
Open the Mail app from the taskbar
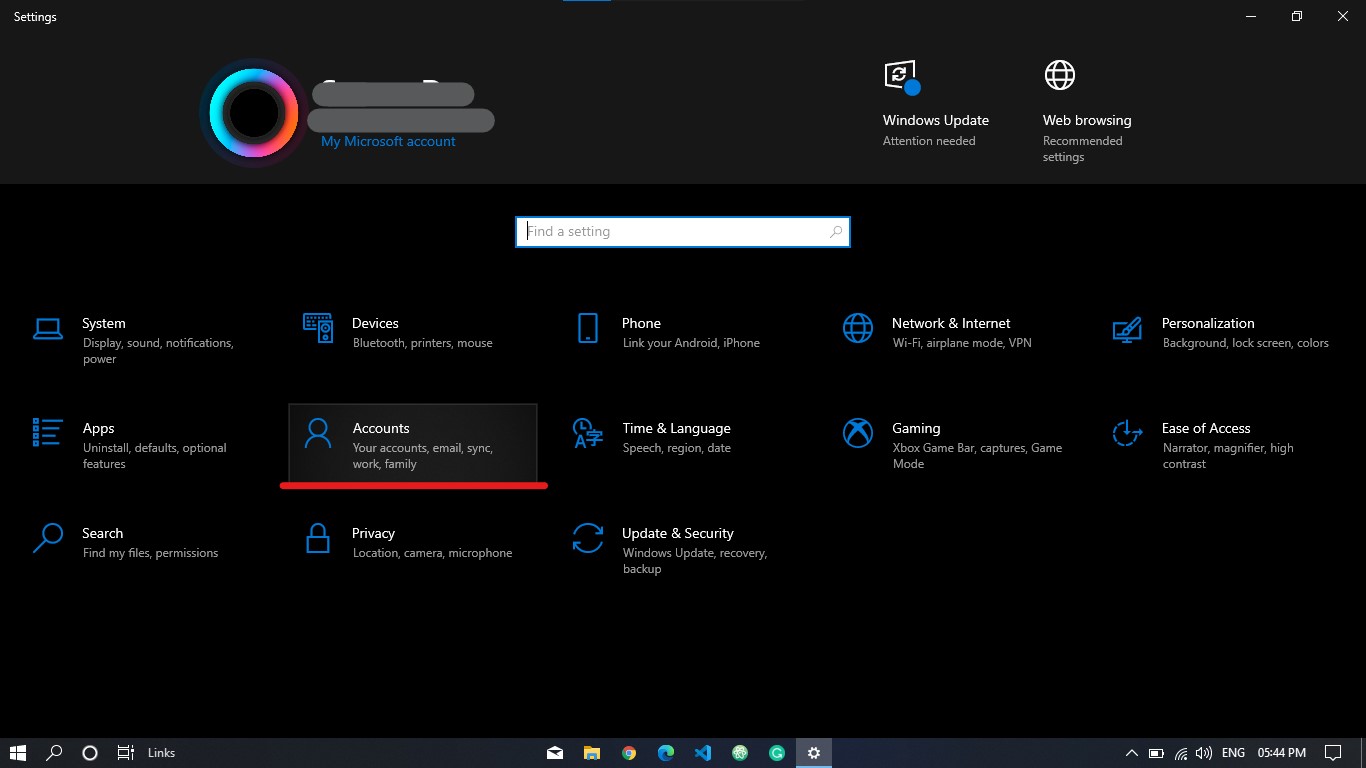[x=555, y=753]
